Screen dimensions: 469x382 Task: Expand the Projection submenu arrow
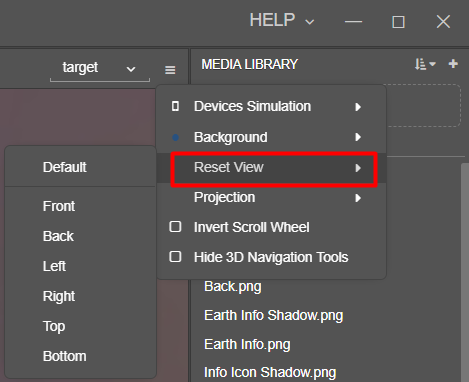[x=358, y=198]
